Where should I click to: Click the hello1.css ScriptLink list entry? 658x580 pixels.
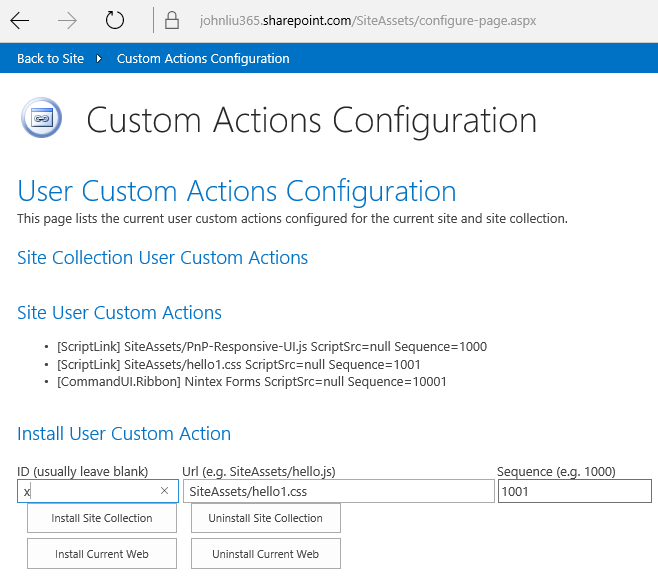239,364
